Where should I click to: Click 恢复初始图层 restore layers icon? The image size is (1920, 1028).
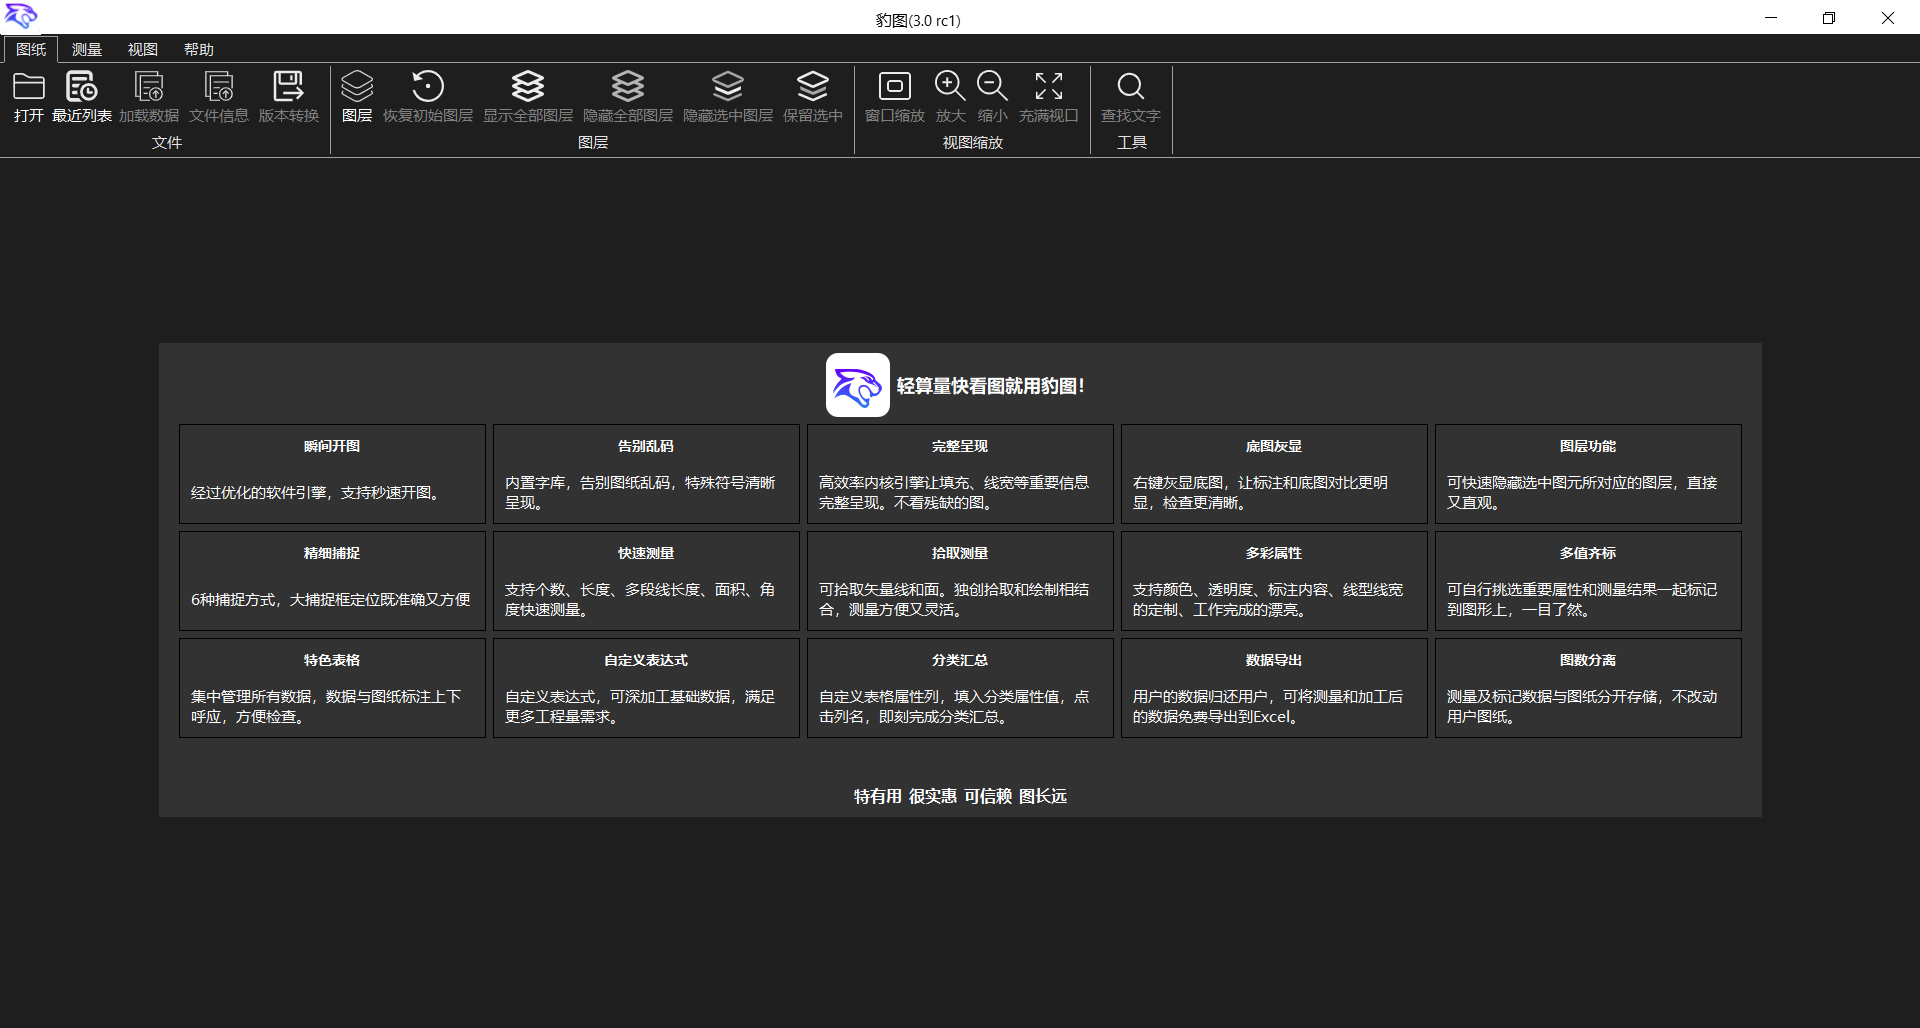click(x=428, y=87)
